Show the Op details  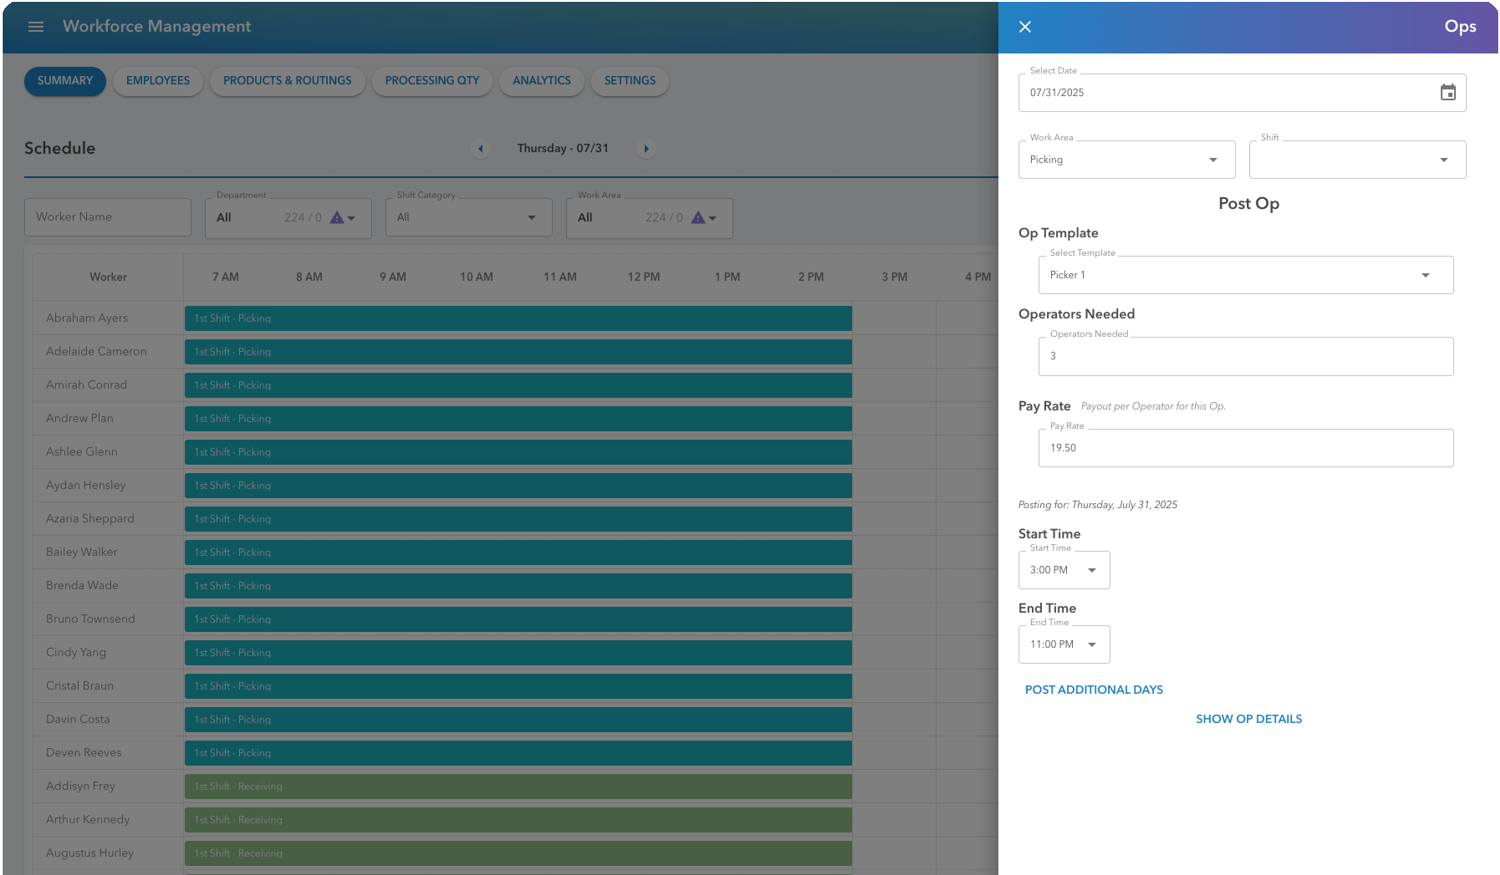click(1248, 718)
